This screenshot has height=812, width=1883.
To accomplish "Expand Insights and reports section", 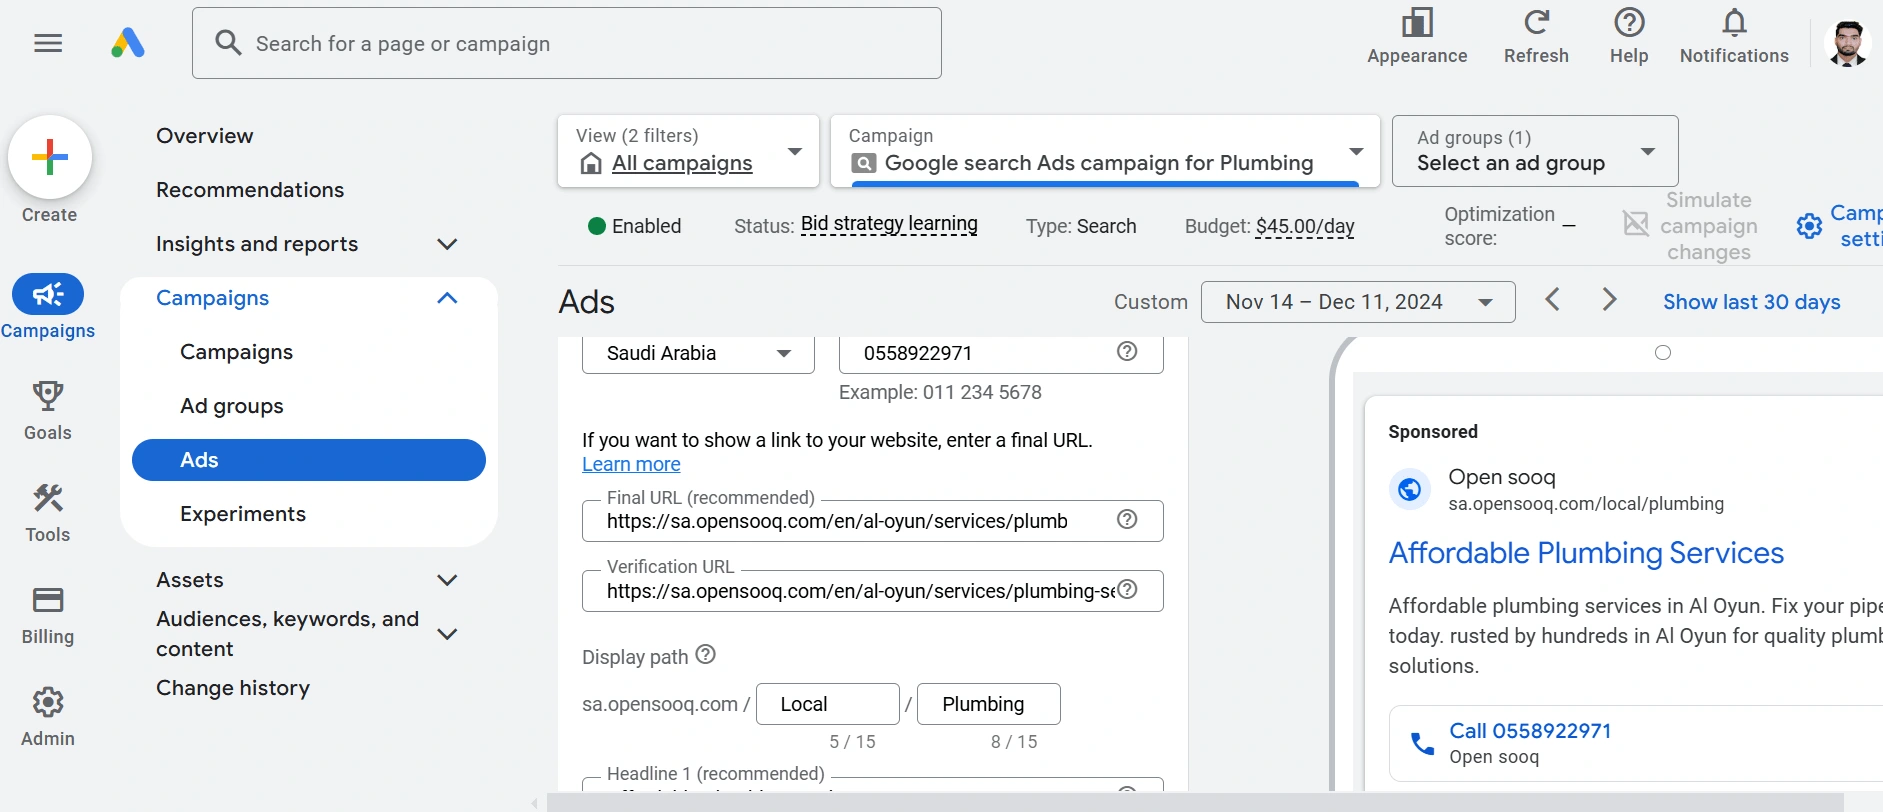I will [447, 244].
